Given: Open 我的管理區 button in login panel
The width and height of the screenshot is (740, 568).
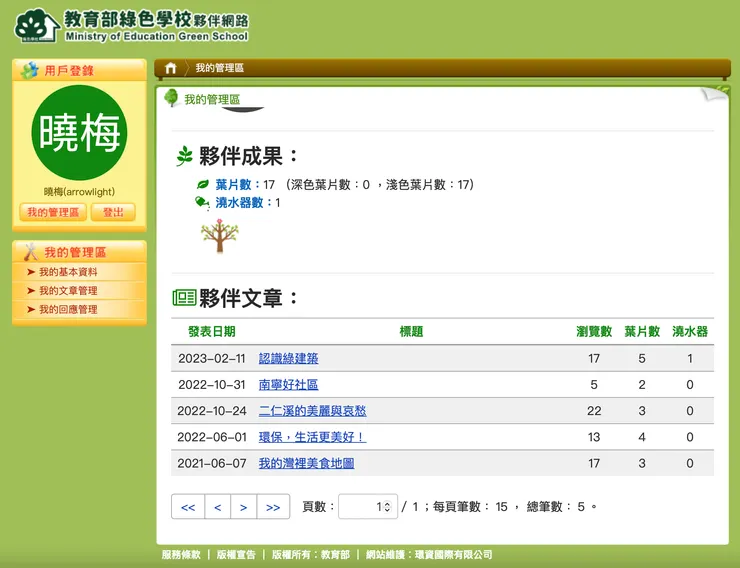Looking at the screenshot, I should (53, 212).
